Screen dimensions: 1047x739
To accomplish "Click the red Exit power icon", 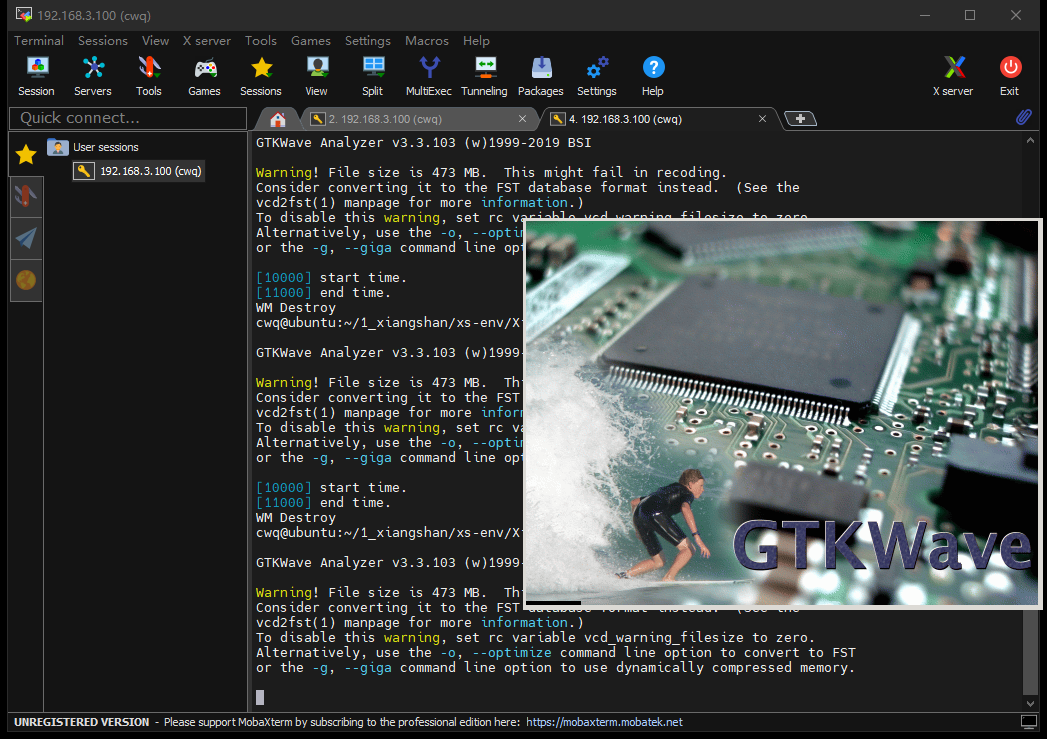I will pos(1010,76).
